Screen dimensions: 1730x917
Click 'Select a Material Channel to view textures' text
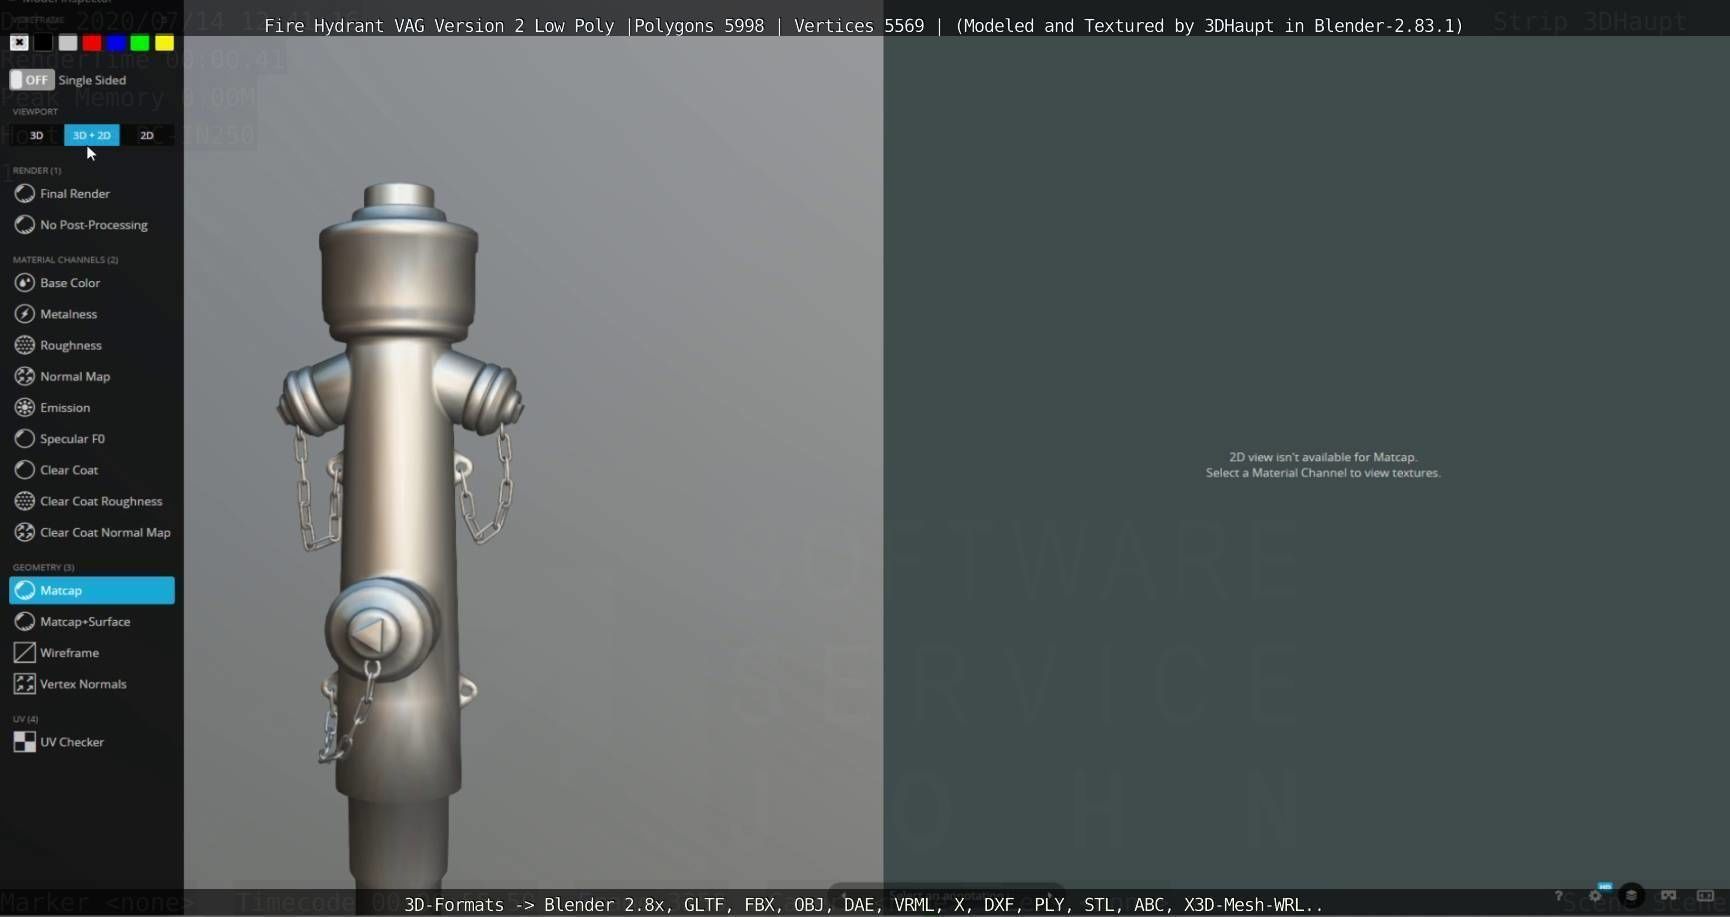click(x=1323, y=473)
